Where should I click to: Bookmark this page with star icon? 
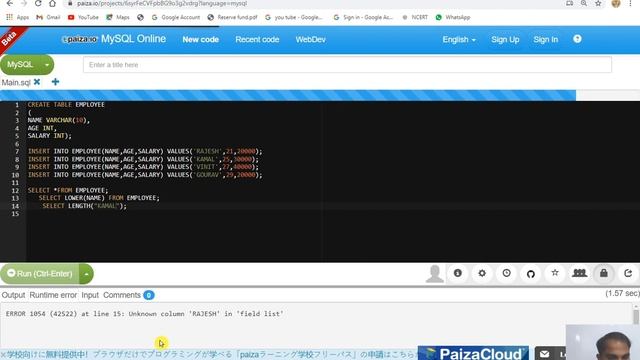click(598, 3)
